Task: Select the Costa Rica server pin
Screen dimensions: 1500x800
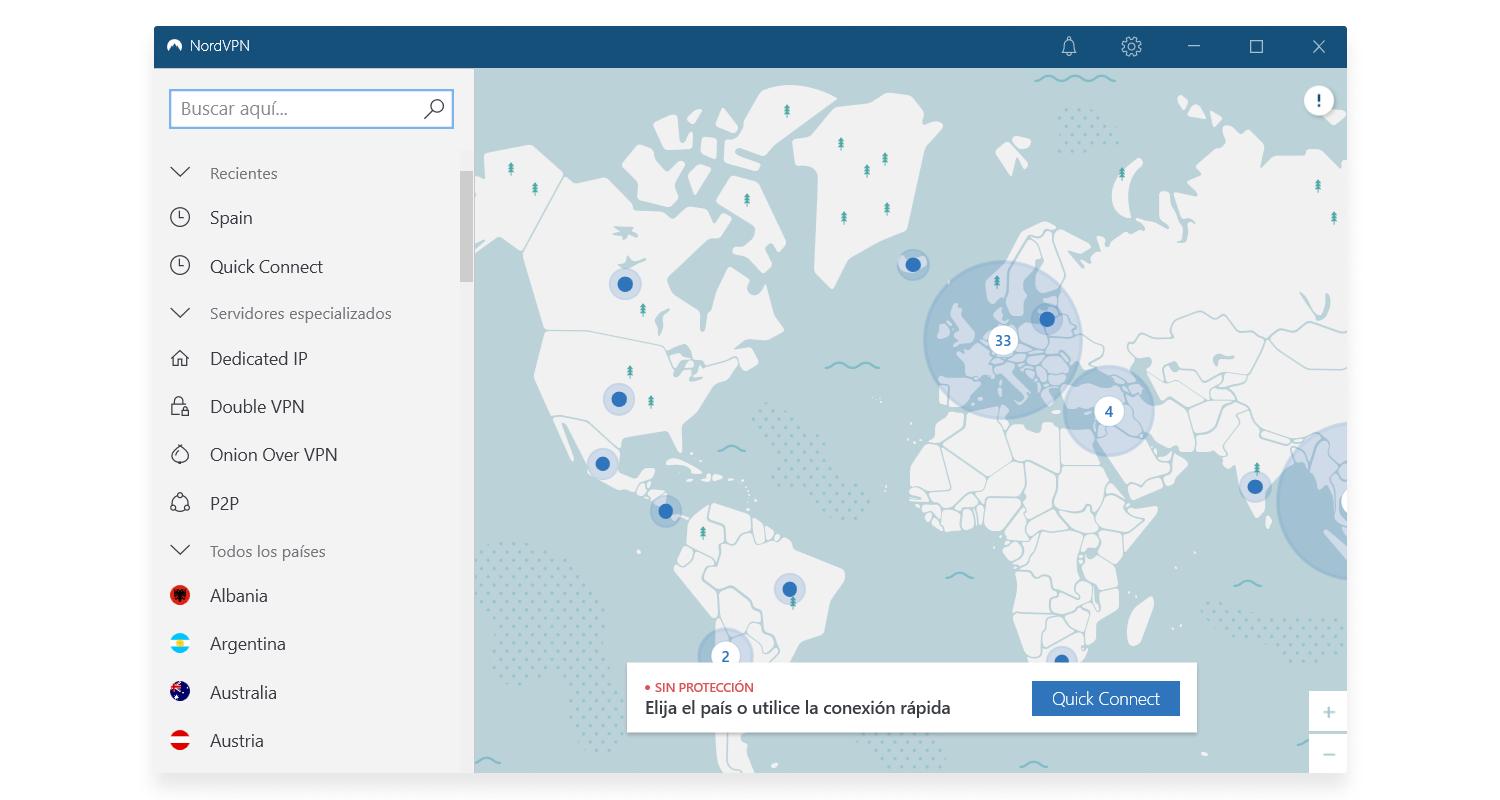Action: coord(665,510)
